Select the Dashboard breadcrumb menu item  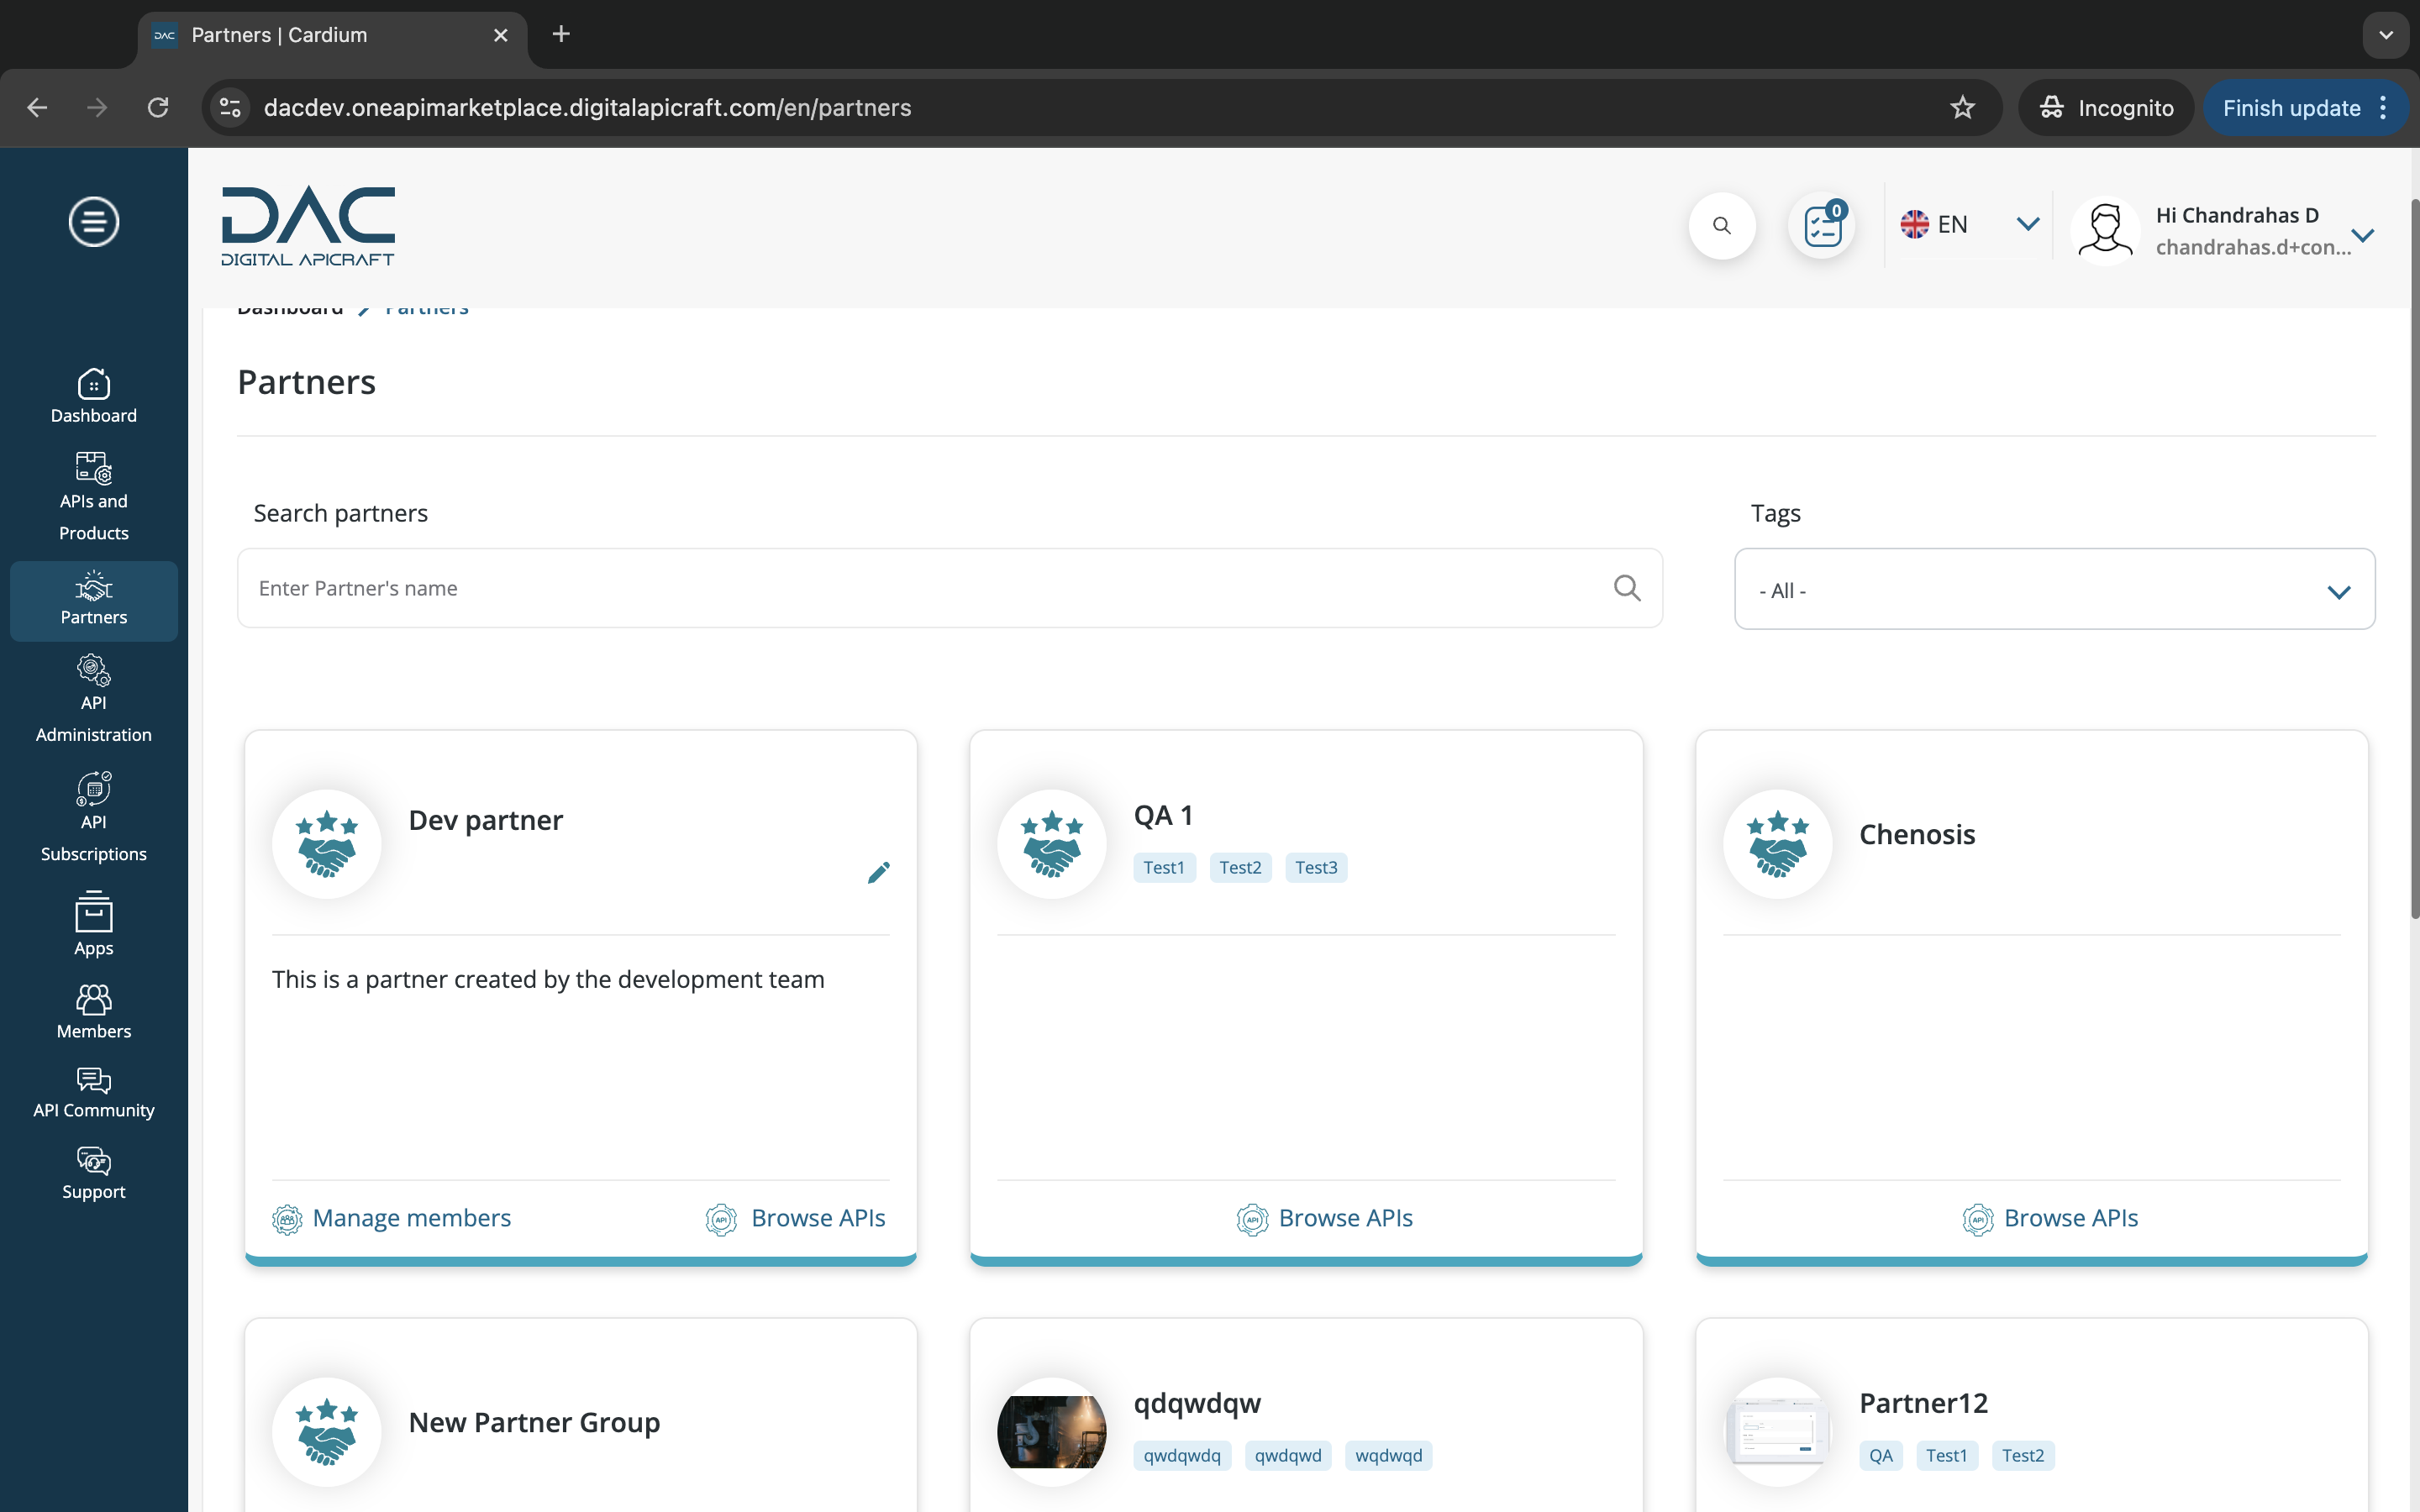[289, 307]
